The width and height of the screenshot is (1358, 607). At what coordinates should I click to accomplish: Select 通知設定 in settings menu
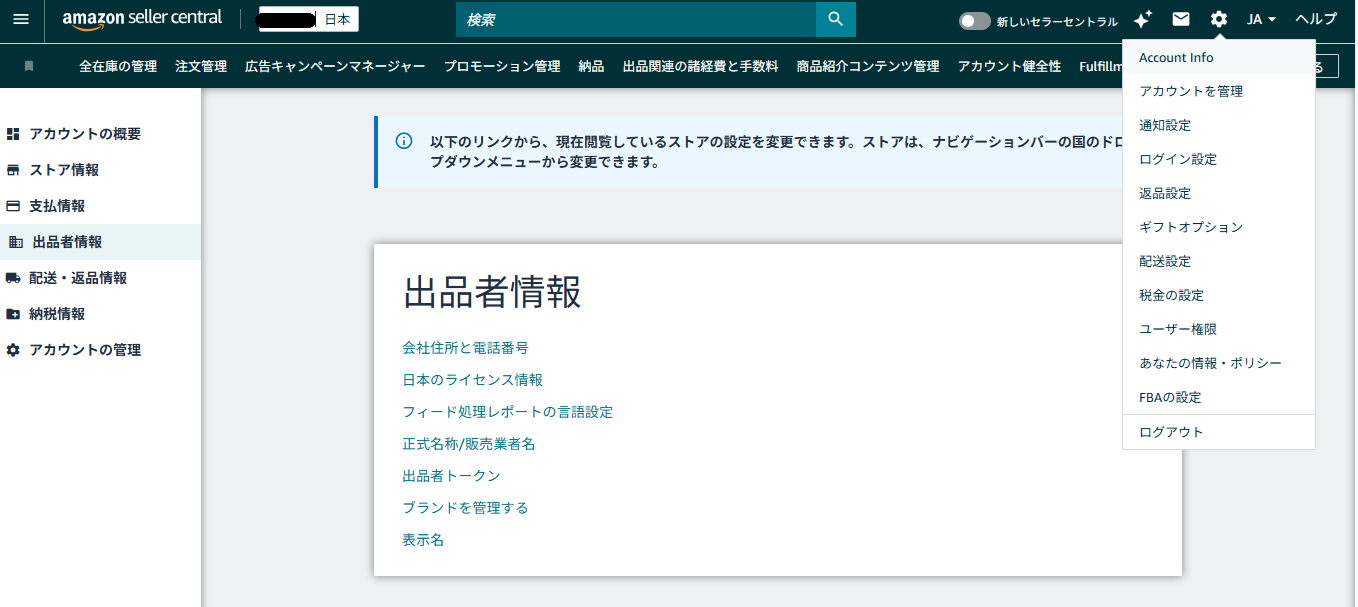coord(1219,125)
